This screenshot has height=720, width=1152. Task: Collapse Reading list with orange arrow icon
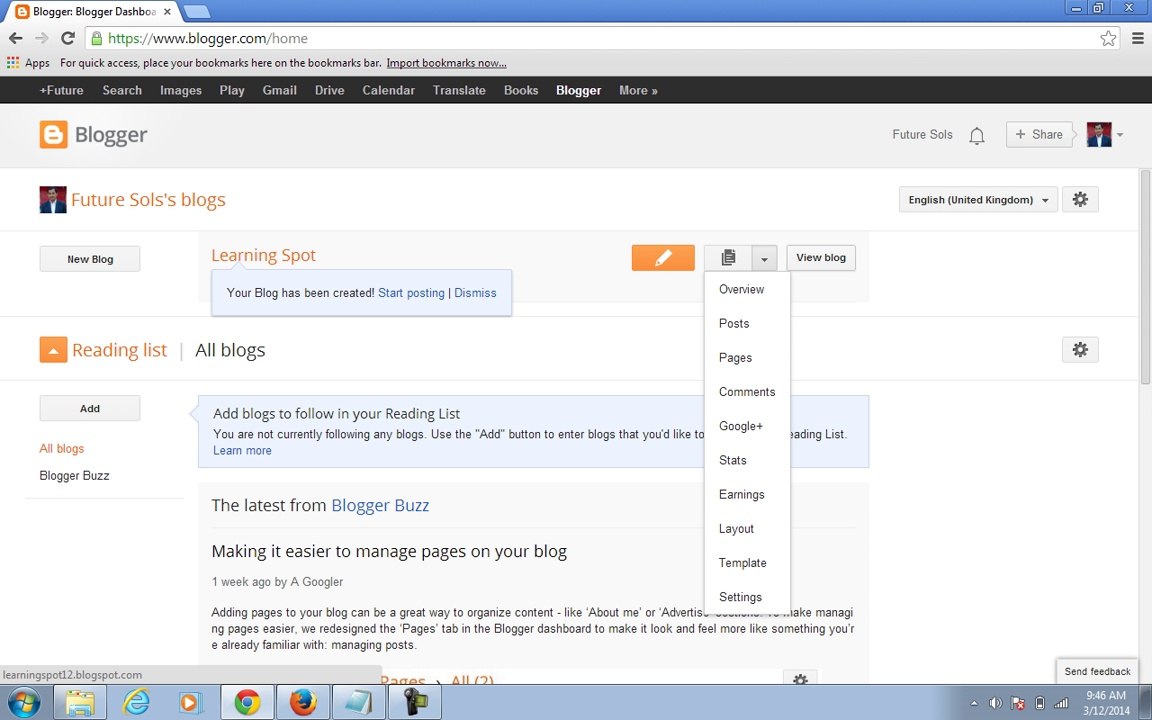(x=53, y=350)
